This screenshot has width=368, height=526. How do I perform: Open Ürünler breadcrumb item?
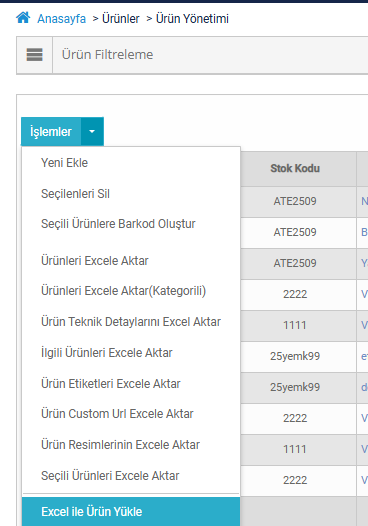(121, 19)
